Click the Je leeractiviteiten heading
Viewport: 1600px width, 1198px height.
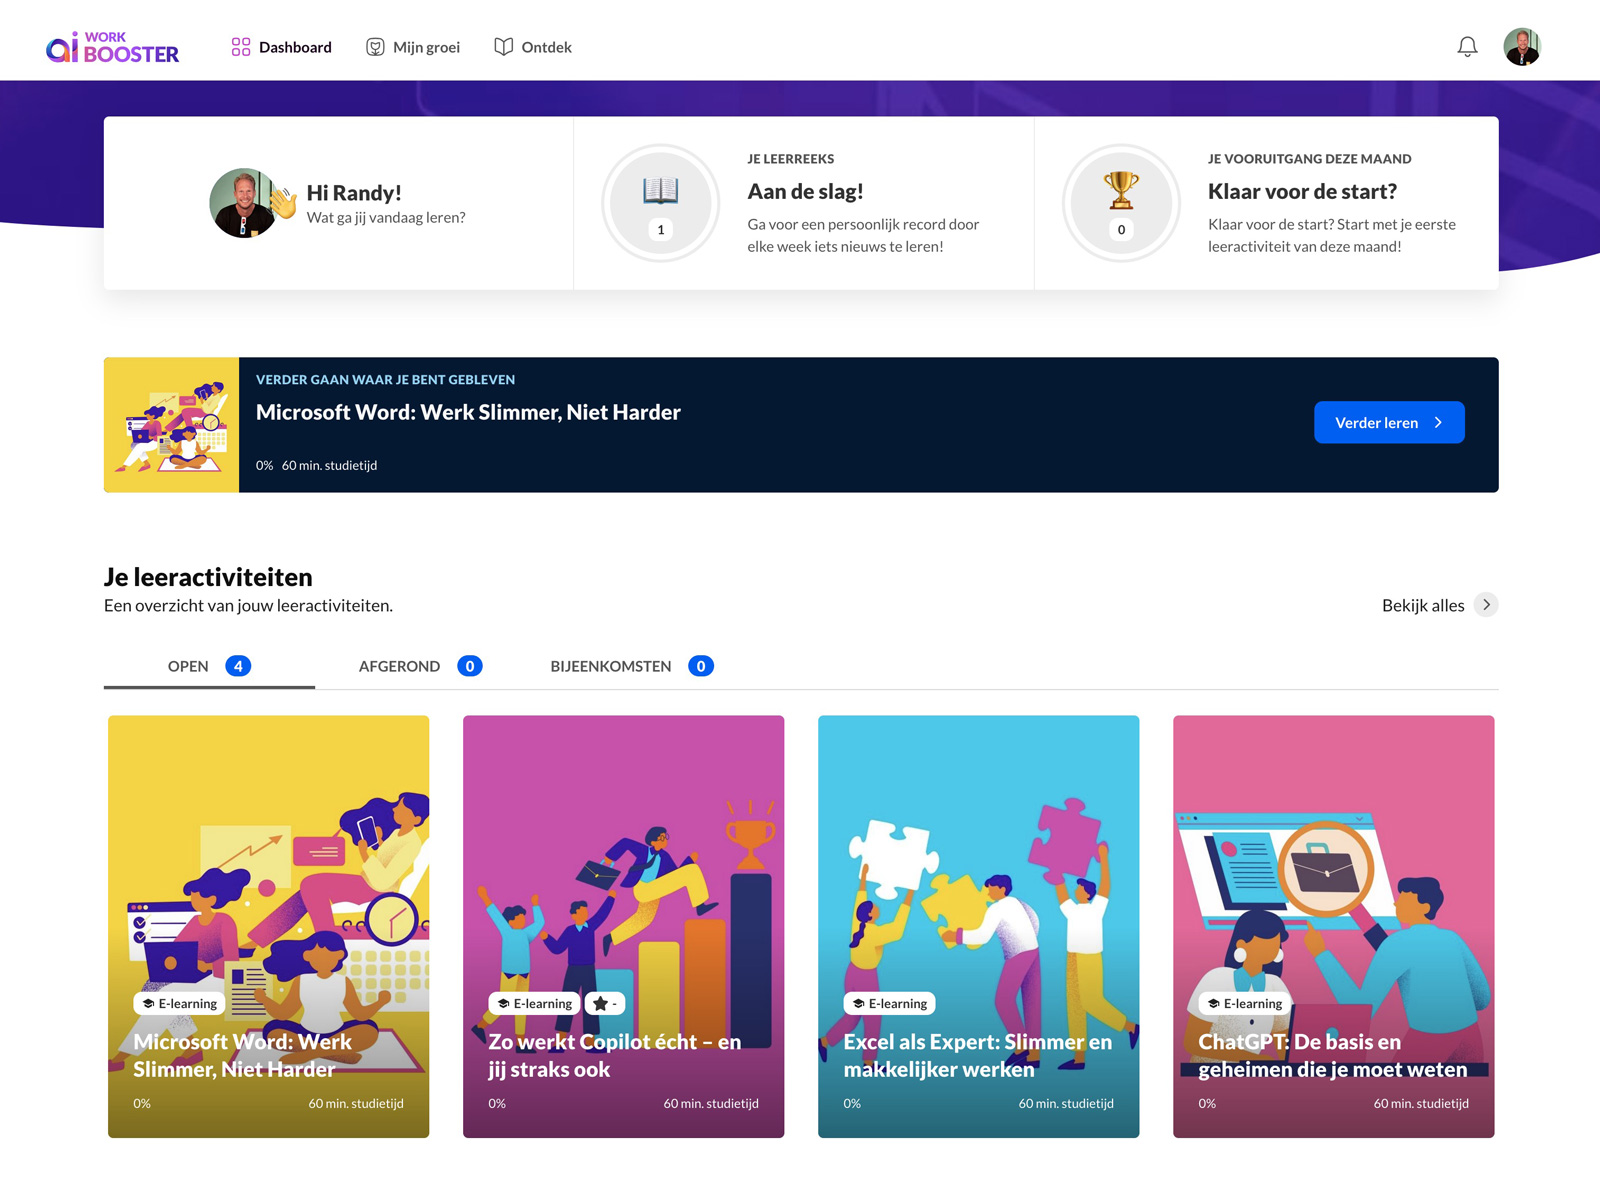[x=208, y=577]
